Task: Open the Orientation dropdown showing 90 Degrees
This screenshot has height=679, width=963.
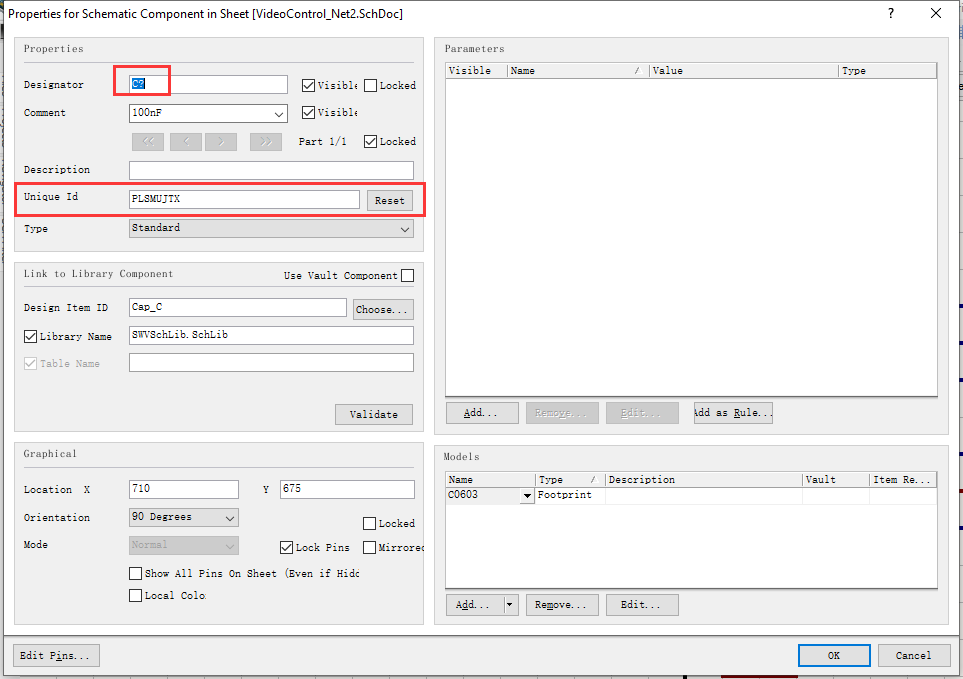Action: [231, 517]
